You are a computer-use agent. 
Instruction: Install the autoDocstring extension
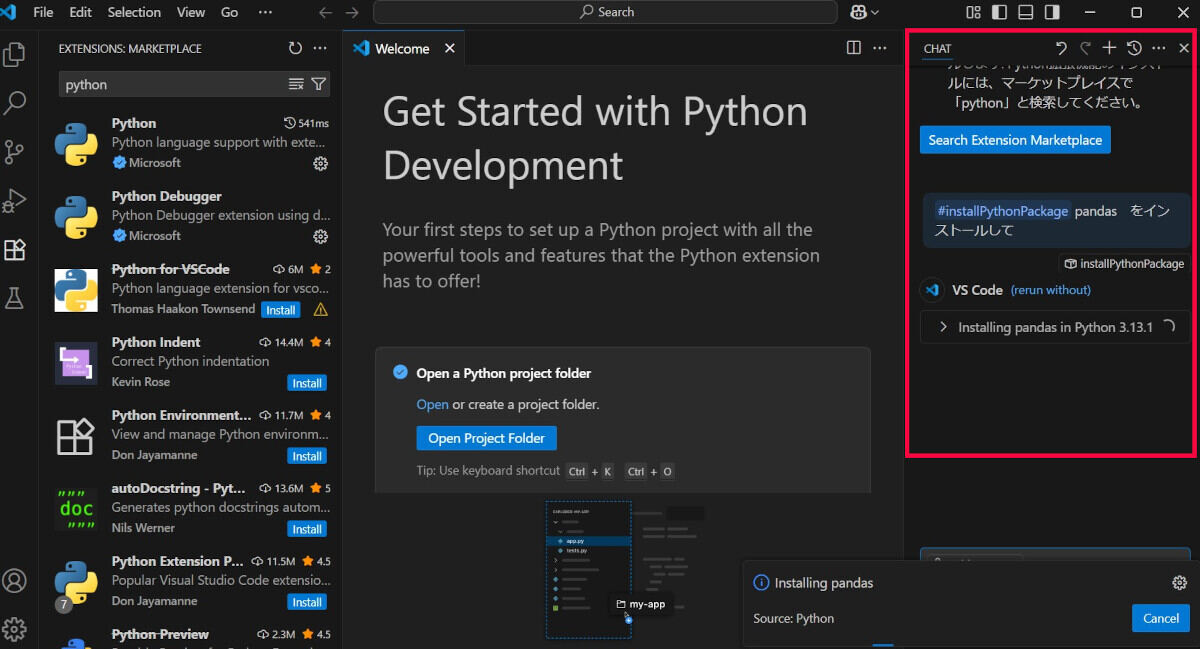click(307, 529)
